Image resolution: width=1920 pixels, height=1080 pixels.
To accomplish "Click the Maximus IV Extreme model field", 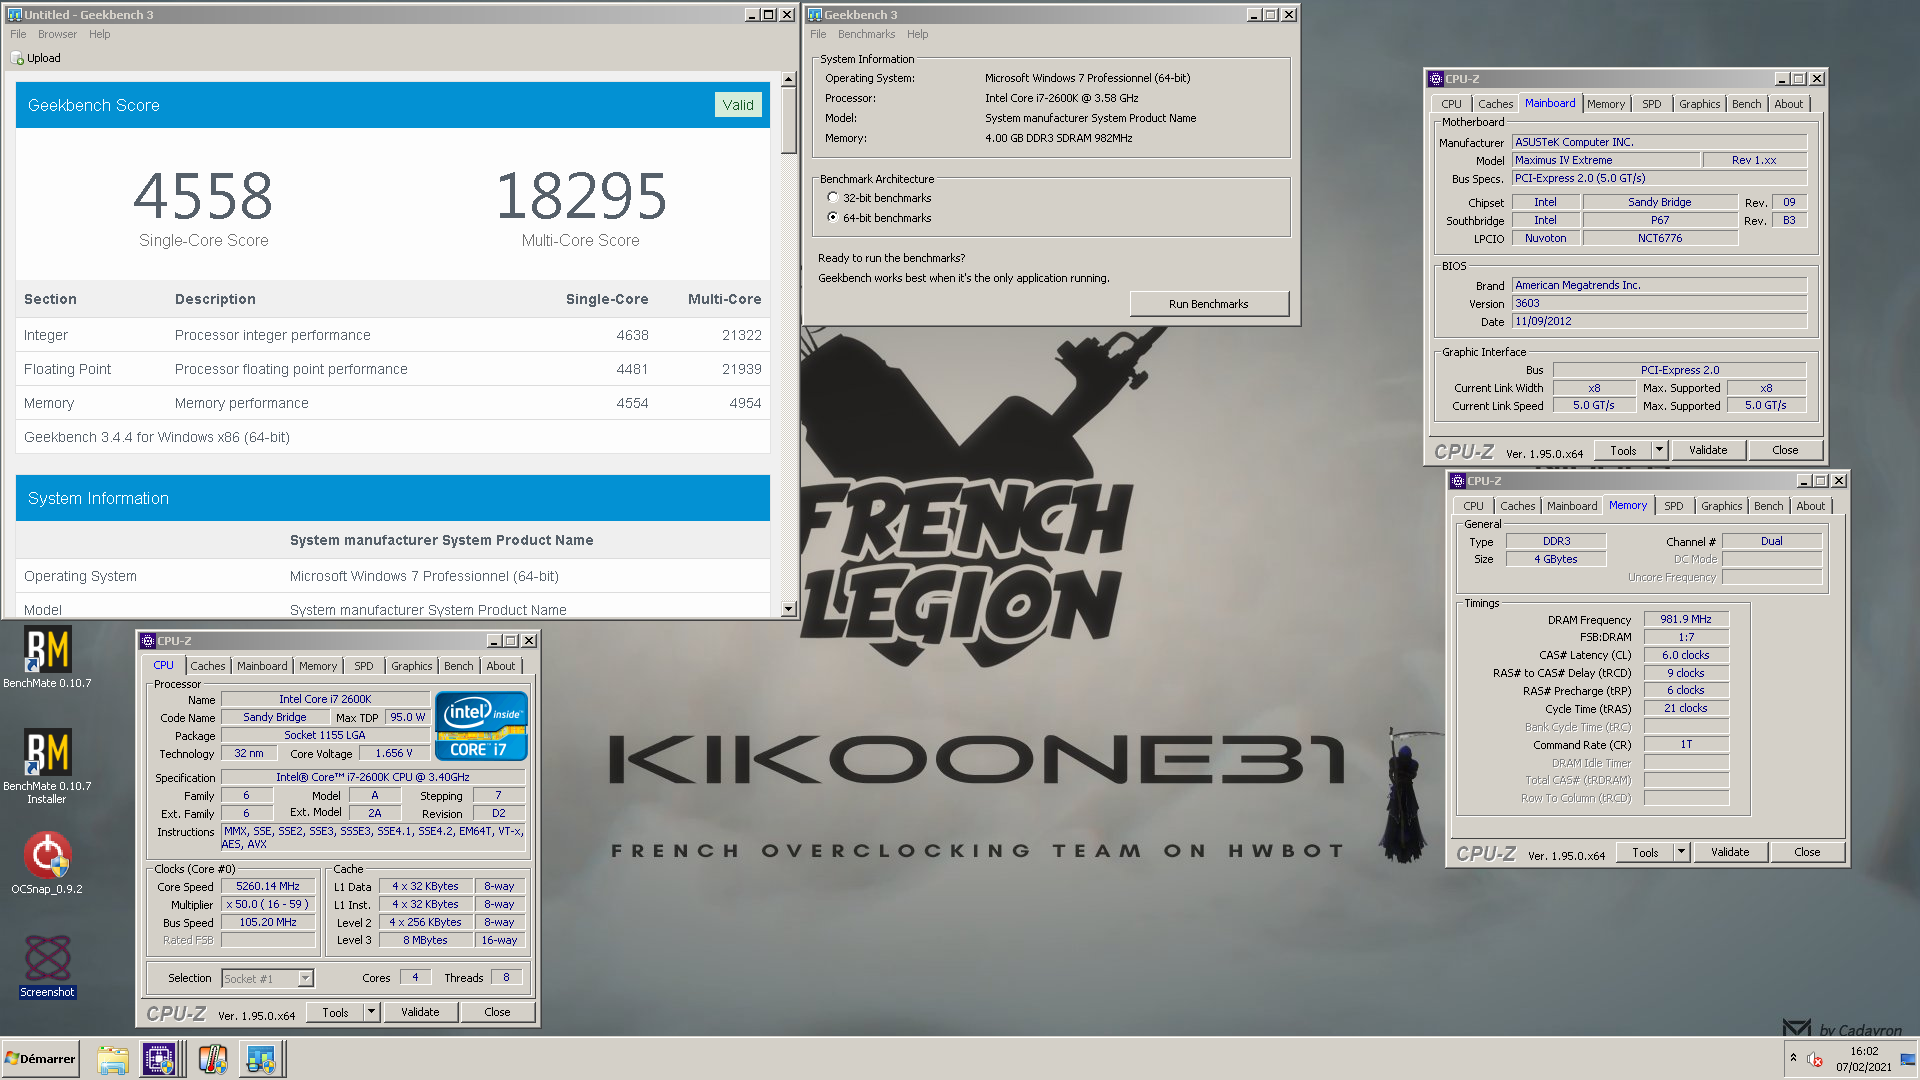I will tap(1606, 160).
